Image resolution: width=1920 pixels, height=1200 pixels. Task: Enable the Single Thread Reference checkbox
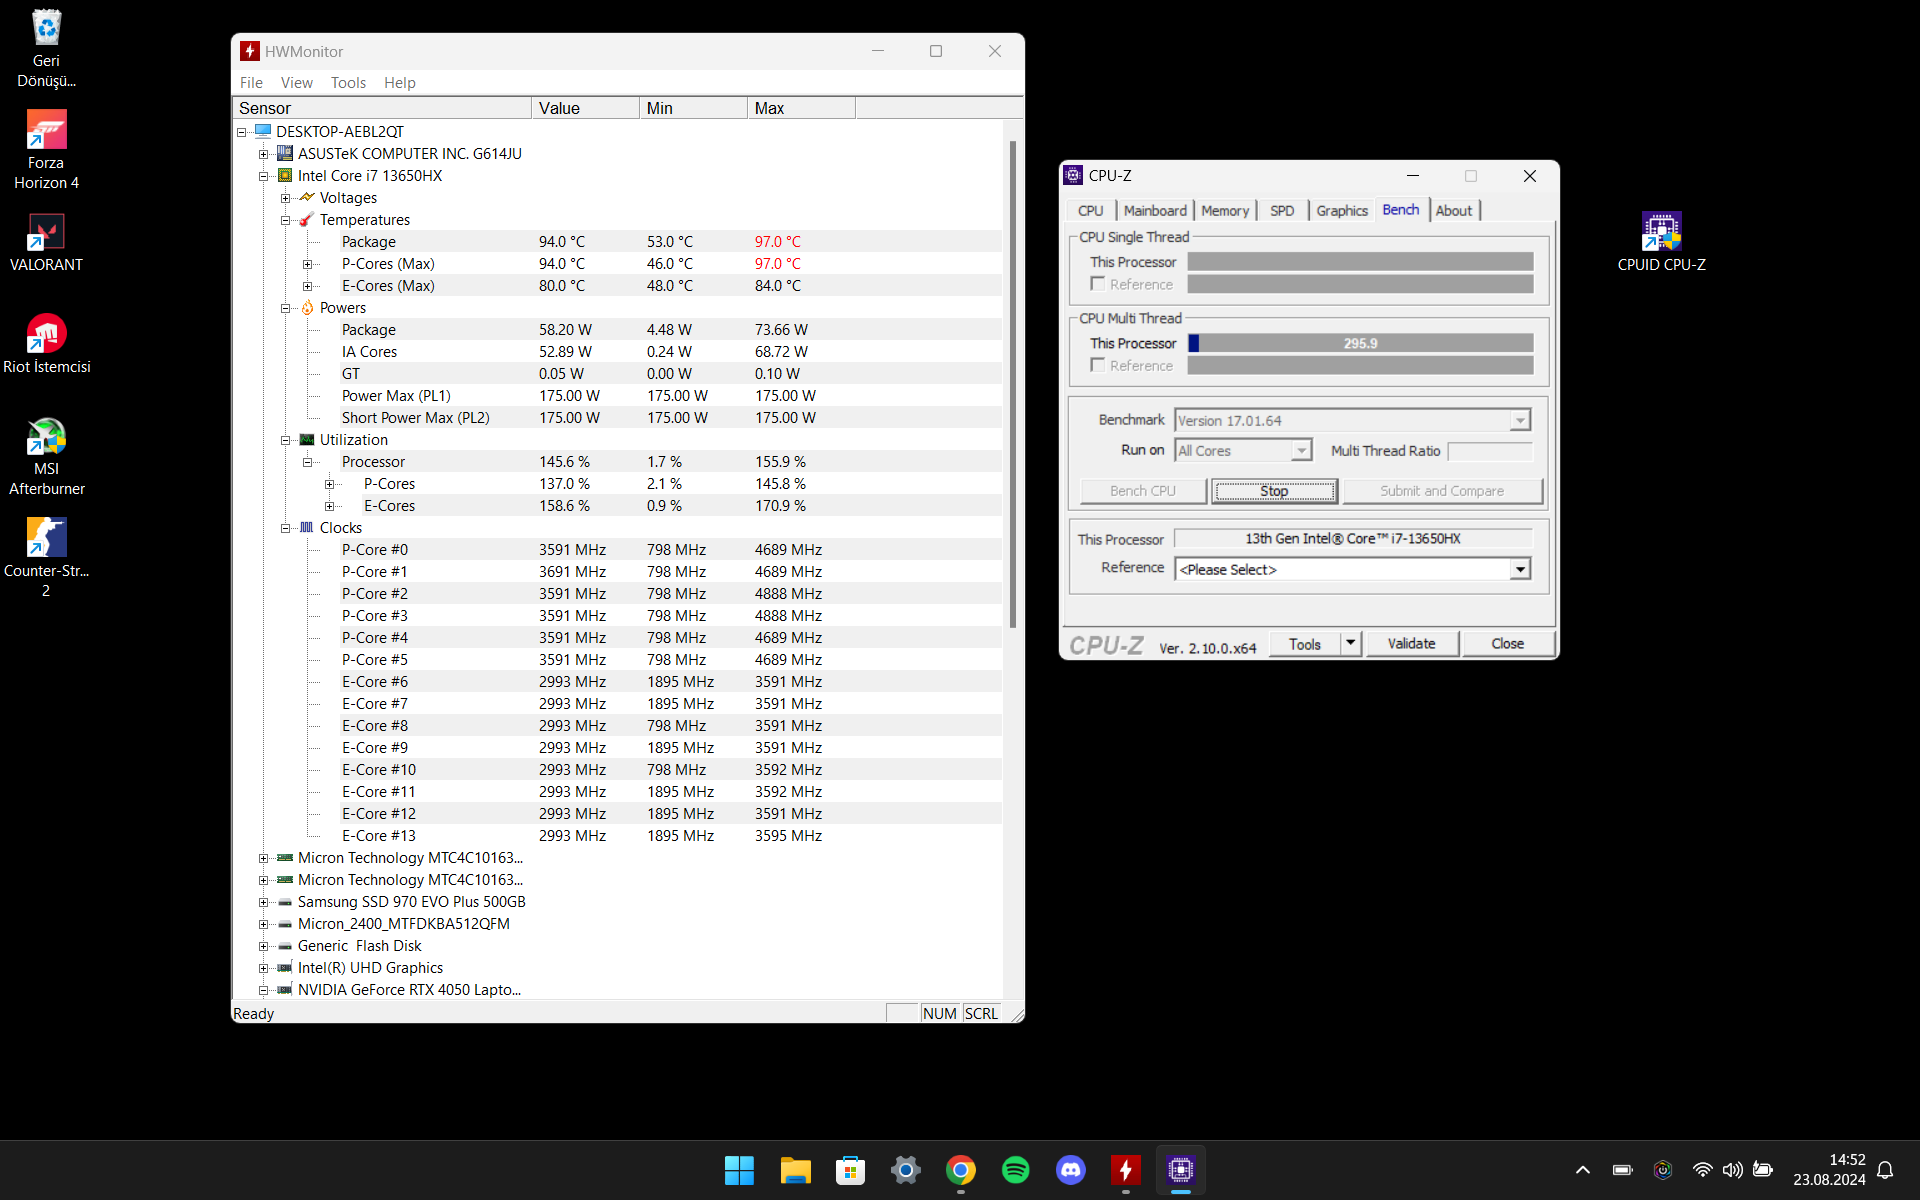pos(1098,284)
